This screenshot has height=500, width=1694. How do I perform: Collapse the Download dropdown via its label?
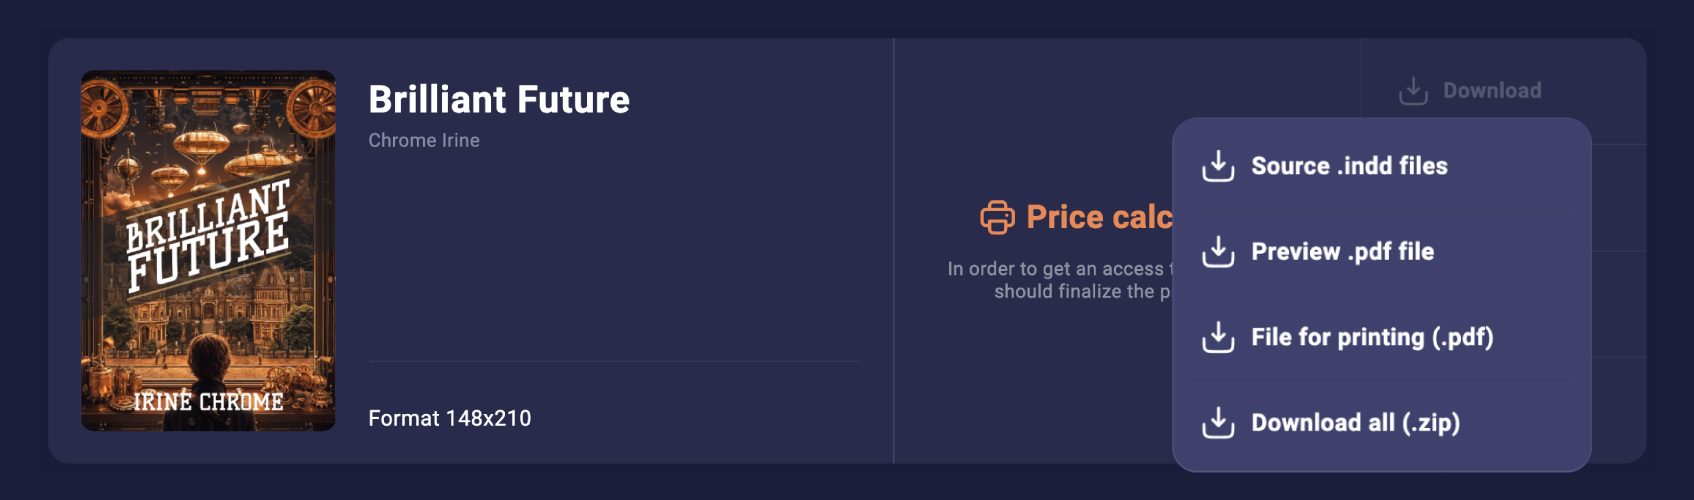[x=1492, y=91]
